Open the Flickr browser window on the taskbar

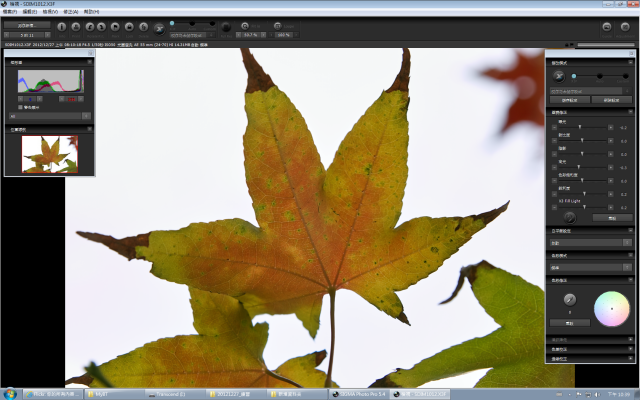point(53,394)
